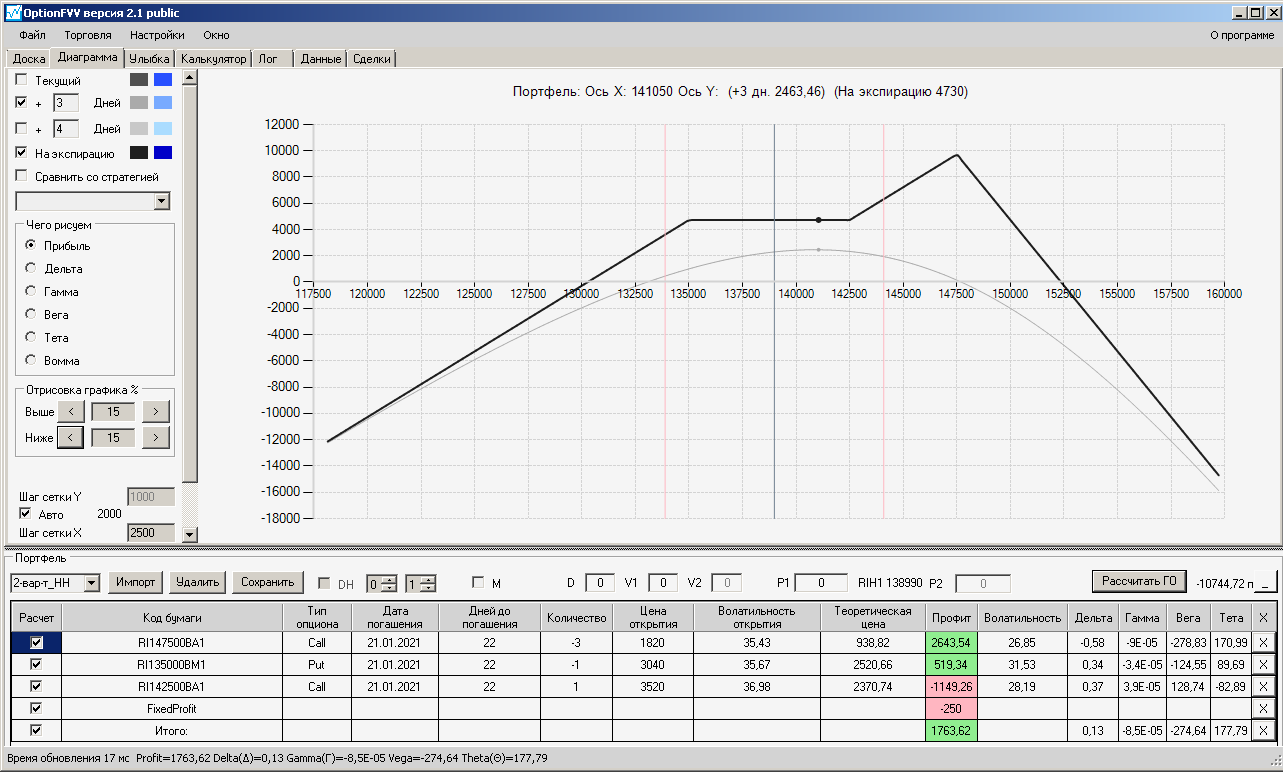Click the X button on the FixedProfit row
The height and width of the screenshot is (772, 1283).
[1262, 708]
